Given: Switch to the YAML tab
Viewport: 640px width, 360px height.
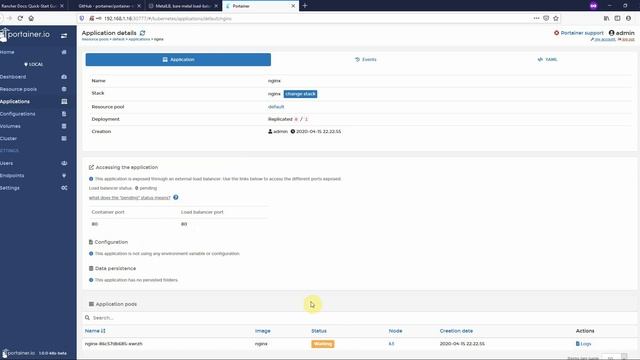Looking at the screenshot, I should pyautogui.click(x=547, y=60).
